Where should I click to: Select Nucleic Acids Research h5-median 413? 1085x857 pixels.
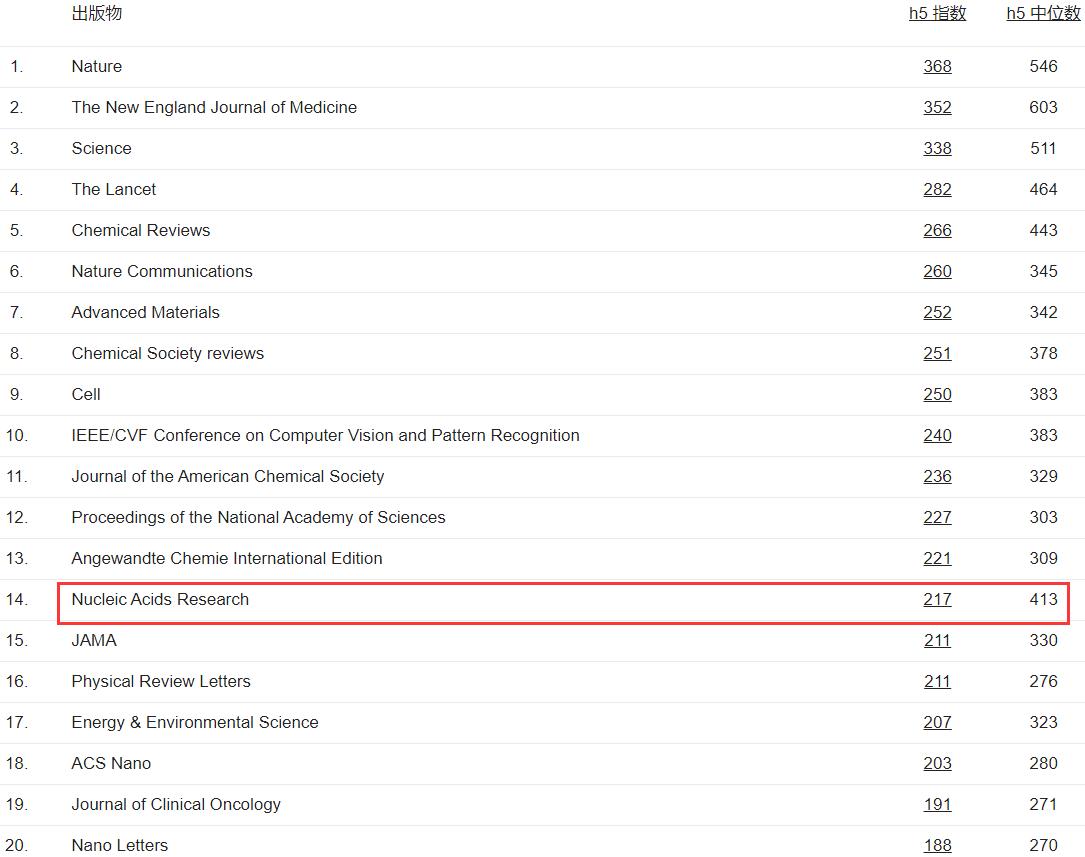[x=1043, y=600]
